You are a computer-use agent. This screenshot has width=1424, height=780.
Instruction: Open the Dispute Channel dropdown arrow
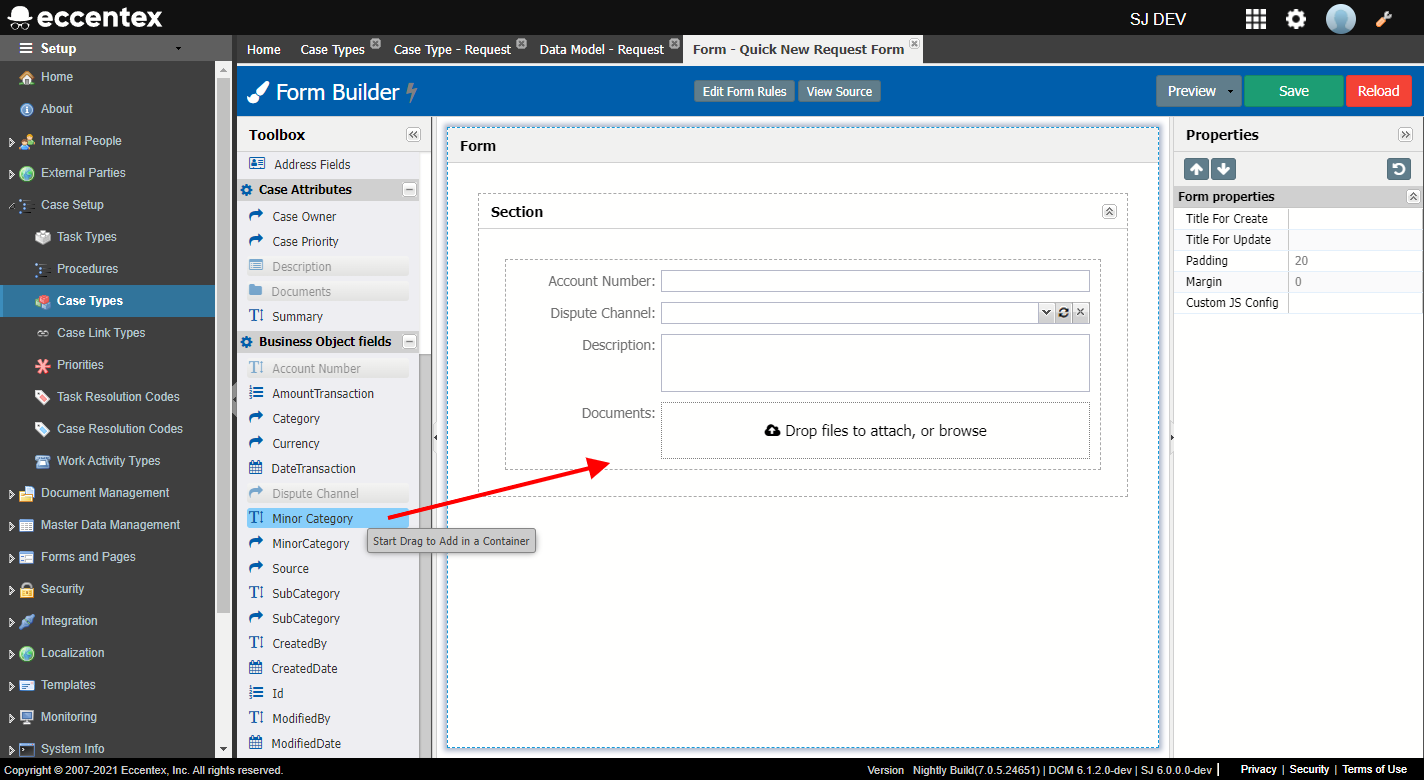[1046, 313]
